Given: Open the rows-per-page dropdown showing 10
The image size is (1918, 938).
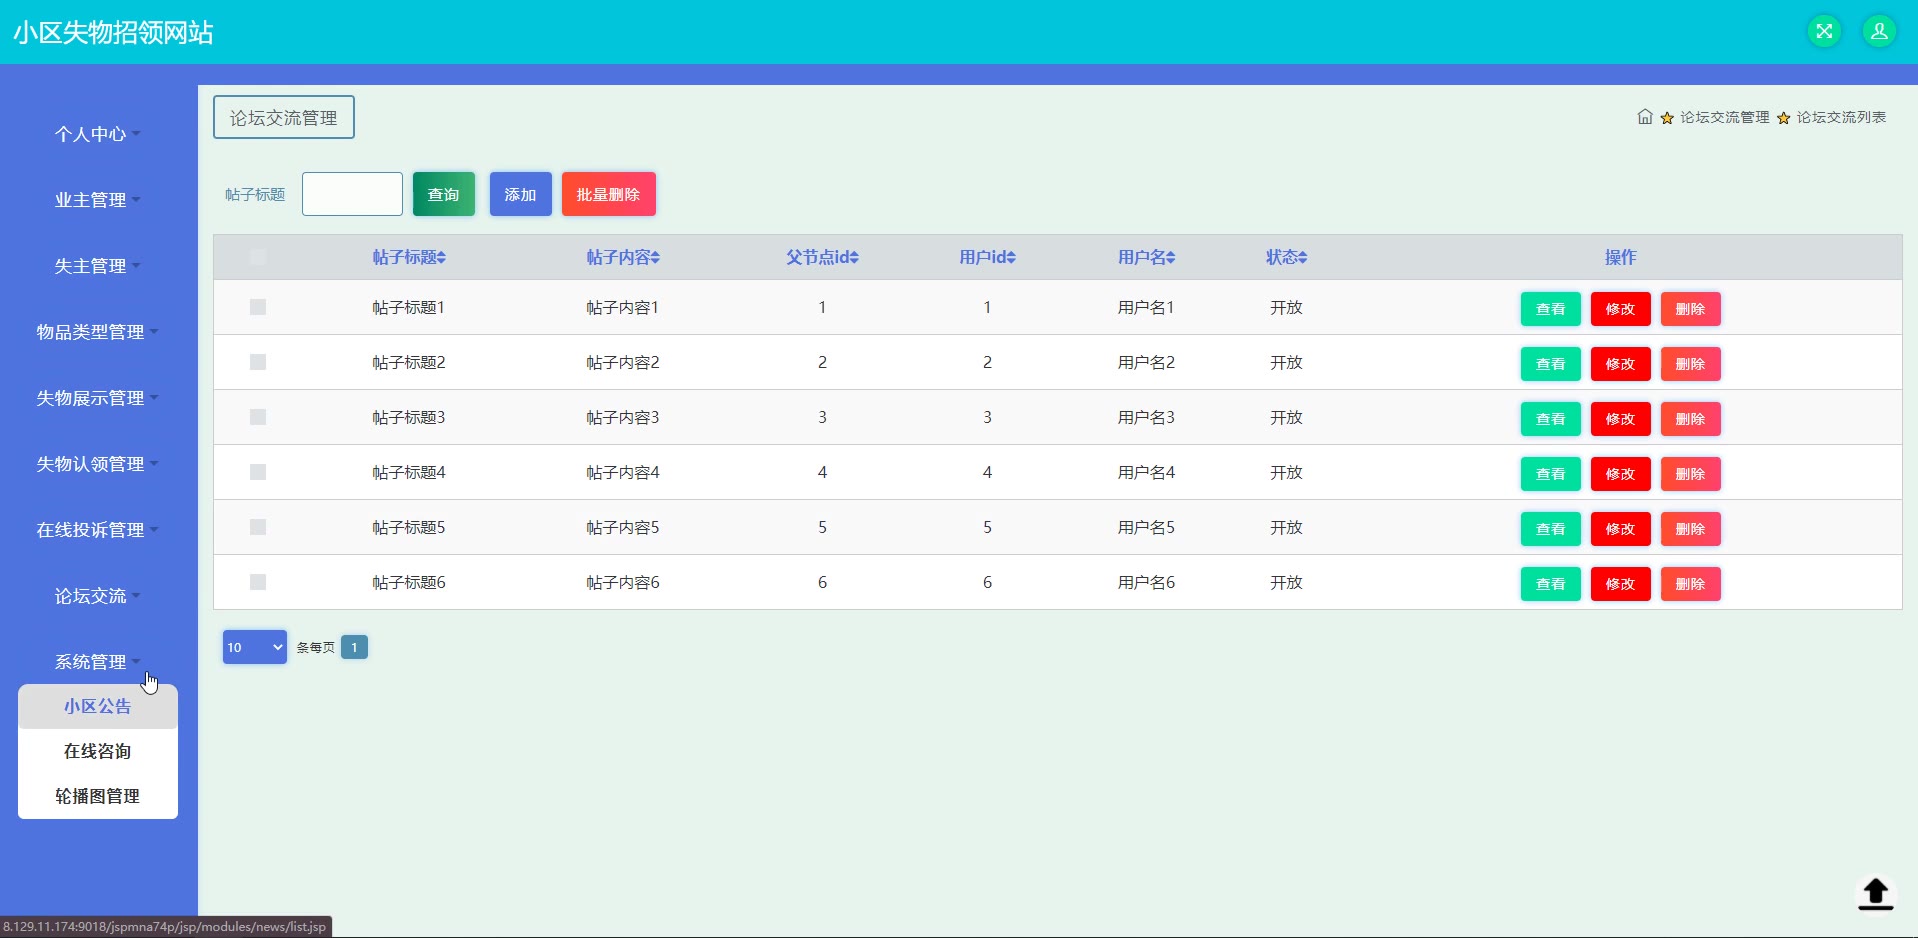Looking at the screenshot, I should pyautogui.click(x=255, y=647).
